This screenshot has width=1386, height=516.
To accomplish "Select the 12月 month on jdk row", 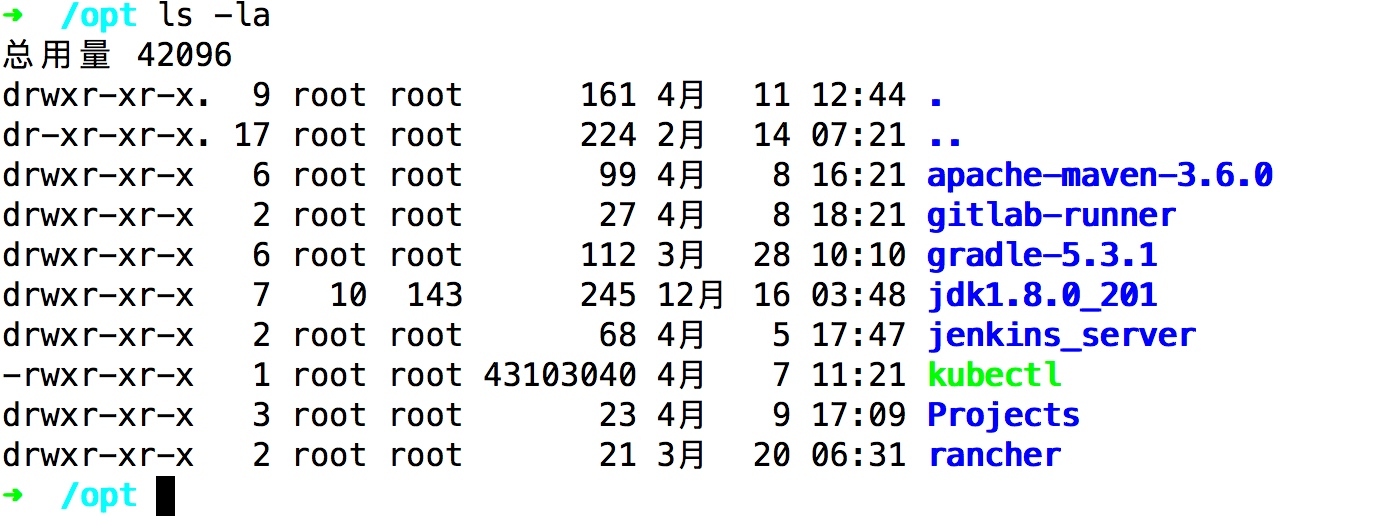I will click(690, 295).
